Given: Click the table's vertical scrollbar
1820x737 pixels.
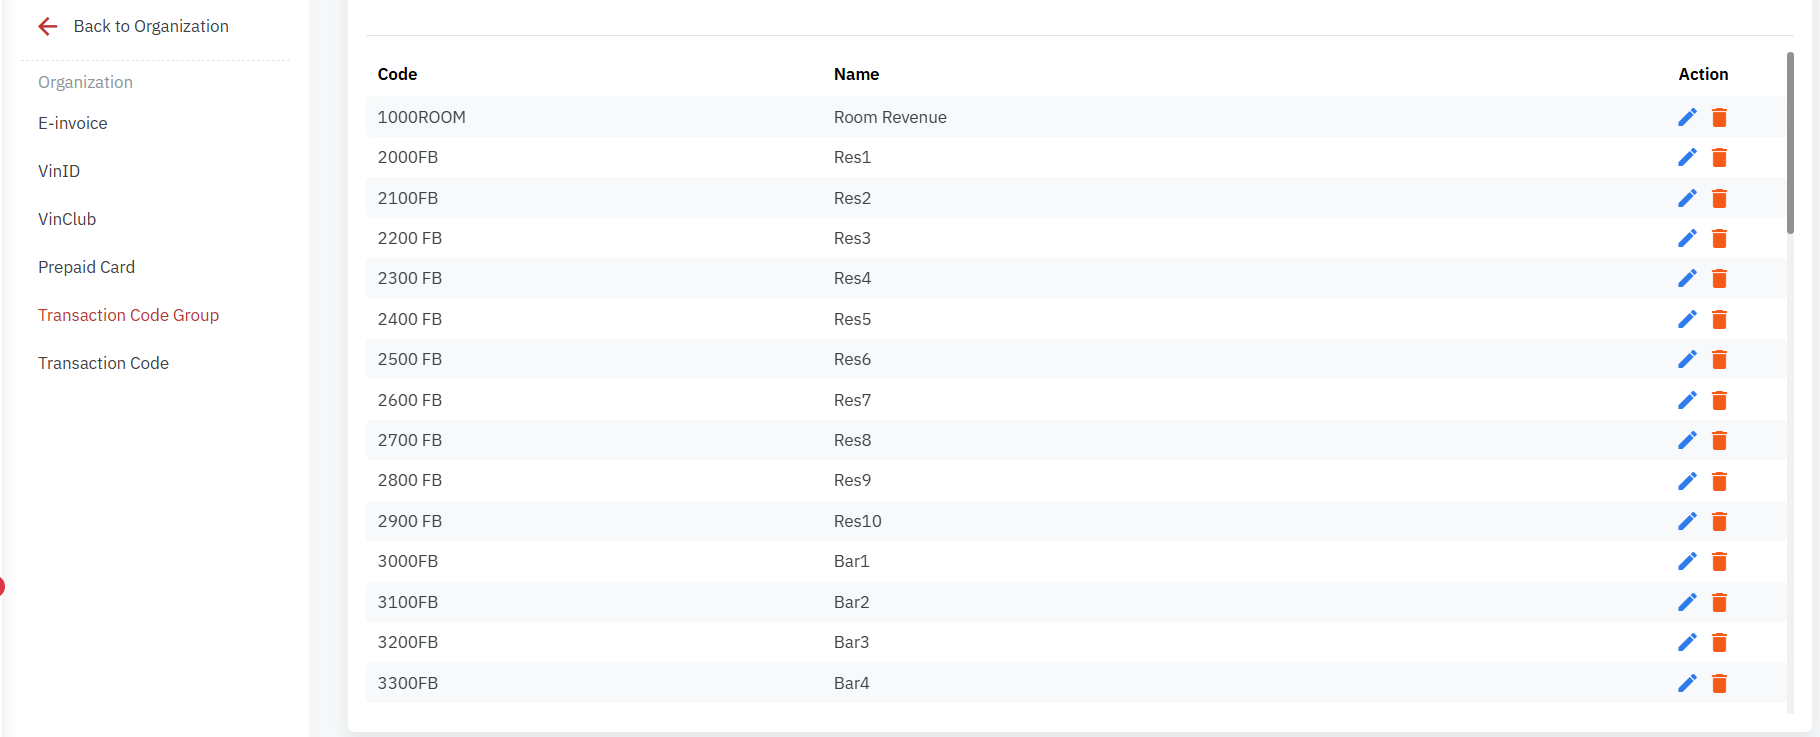Looking at the screenshot, I should point(1790,143).
